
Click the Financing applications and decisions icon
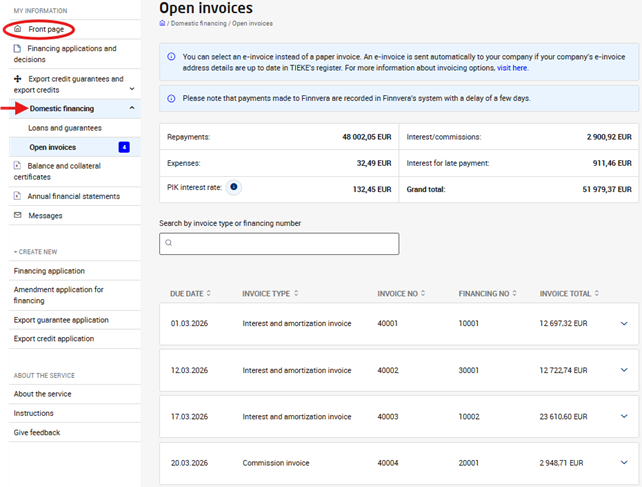point(17,48)
